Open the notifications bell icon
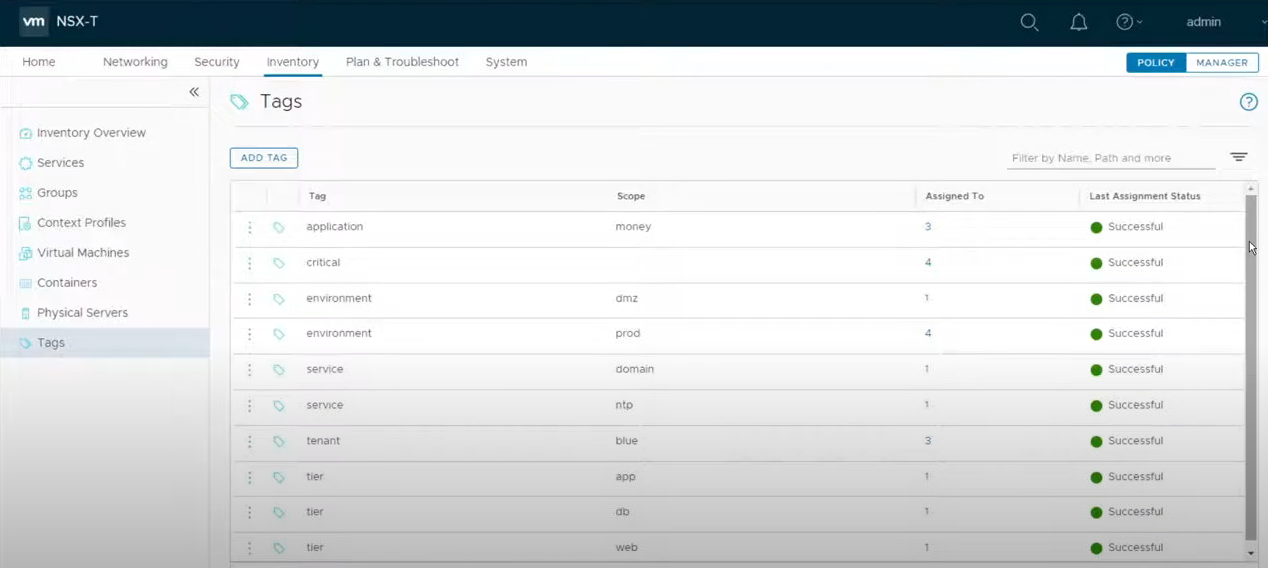This screenshot has width=1268, height=568. pos(1078,22)
